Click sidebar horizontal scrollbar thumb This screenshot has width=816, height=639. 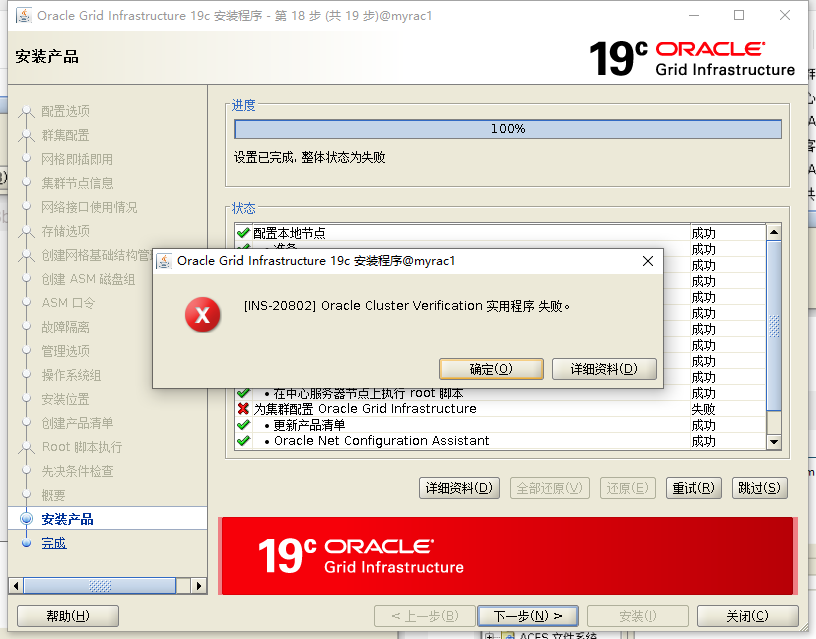[x=100, y=586]
